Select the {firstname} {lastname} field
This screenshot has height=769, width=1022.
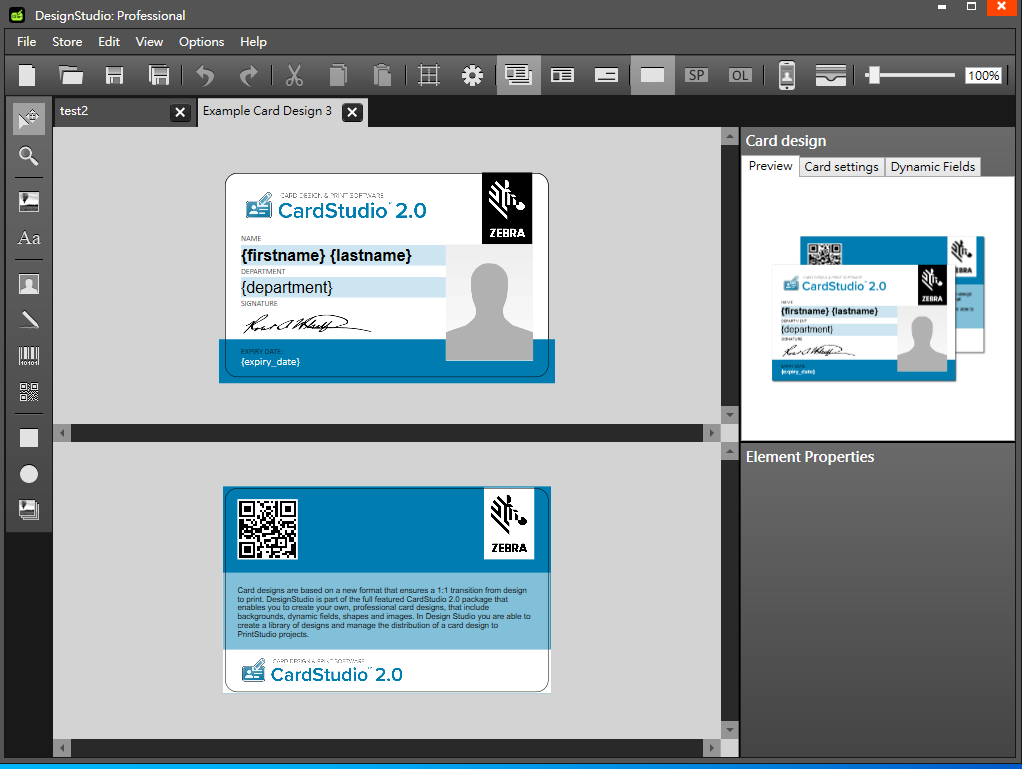click(x=342, y=255)
